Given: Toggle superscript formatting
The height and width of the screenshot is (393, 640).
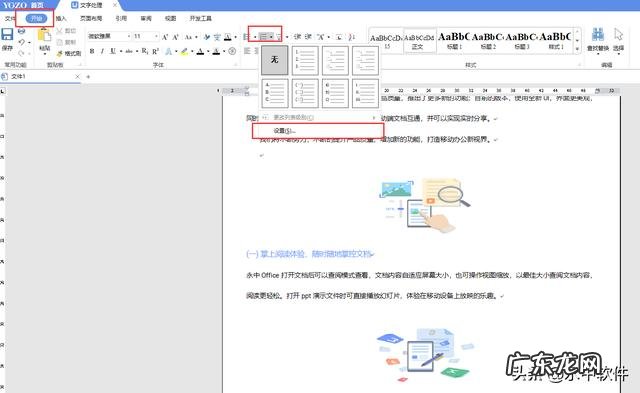Looking at the screenshot, I should pyautogui.click(x=156, y=51).
